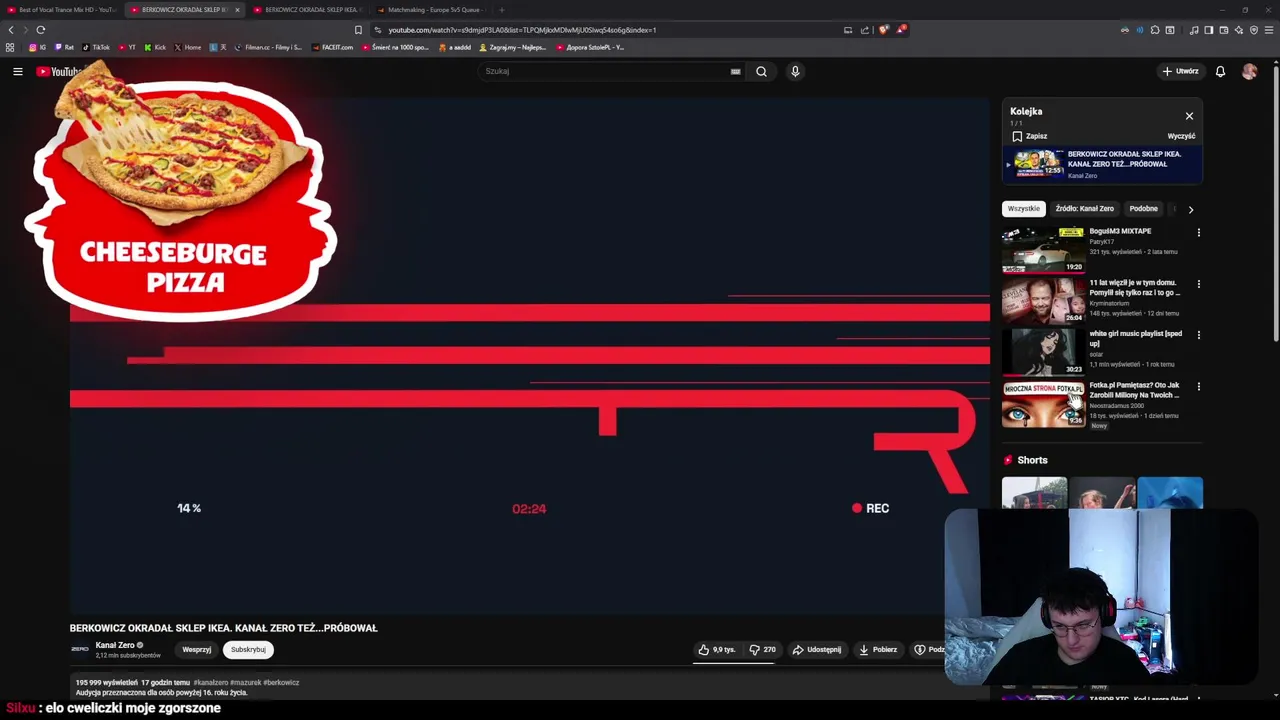
Task: Open the IG bookmark
Action: tap(37, 47)
